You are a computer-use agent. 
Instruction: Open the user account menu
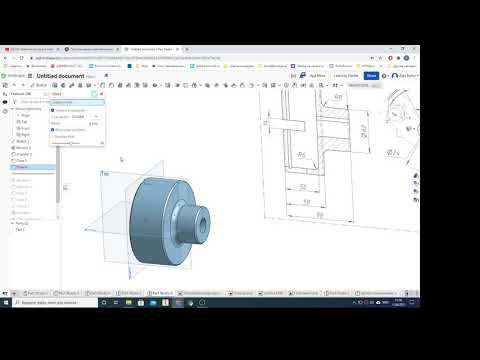pos(404,76)
